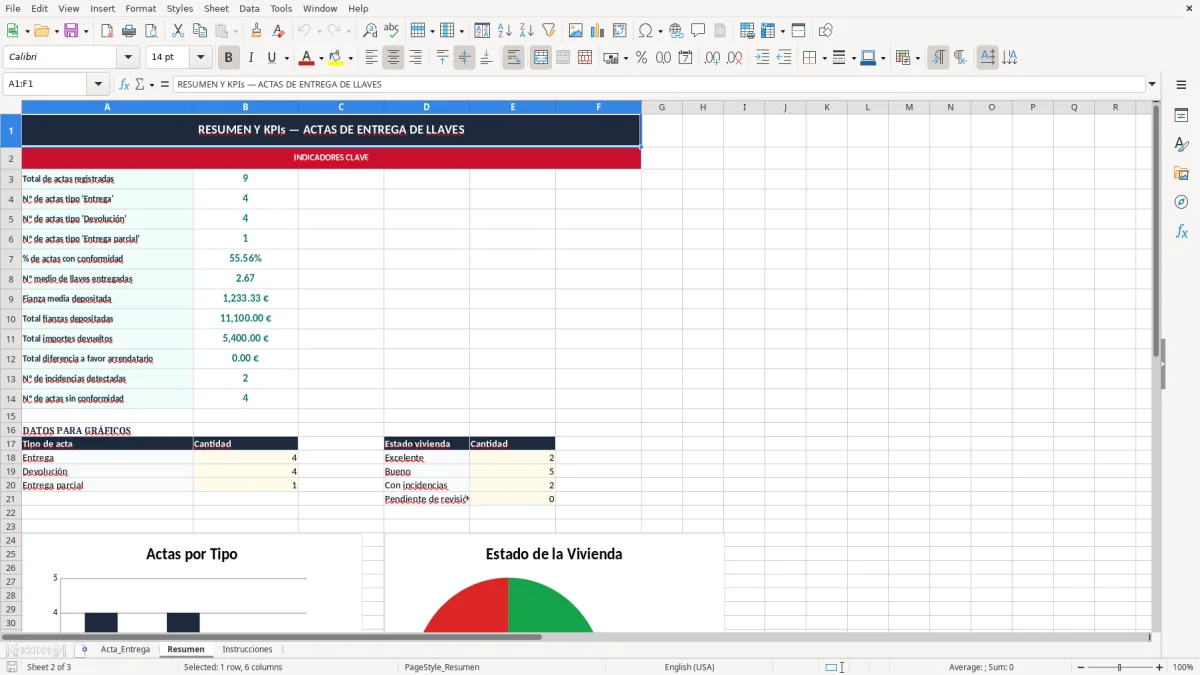
Task: Open the Function Wizard
Action: tap(124, 84)
